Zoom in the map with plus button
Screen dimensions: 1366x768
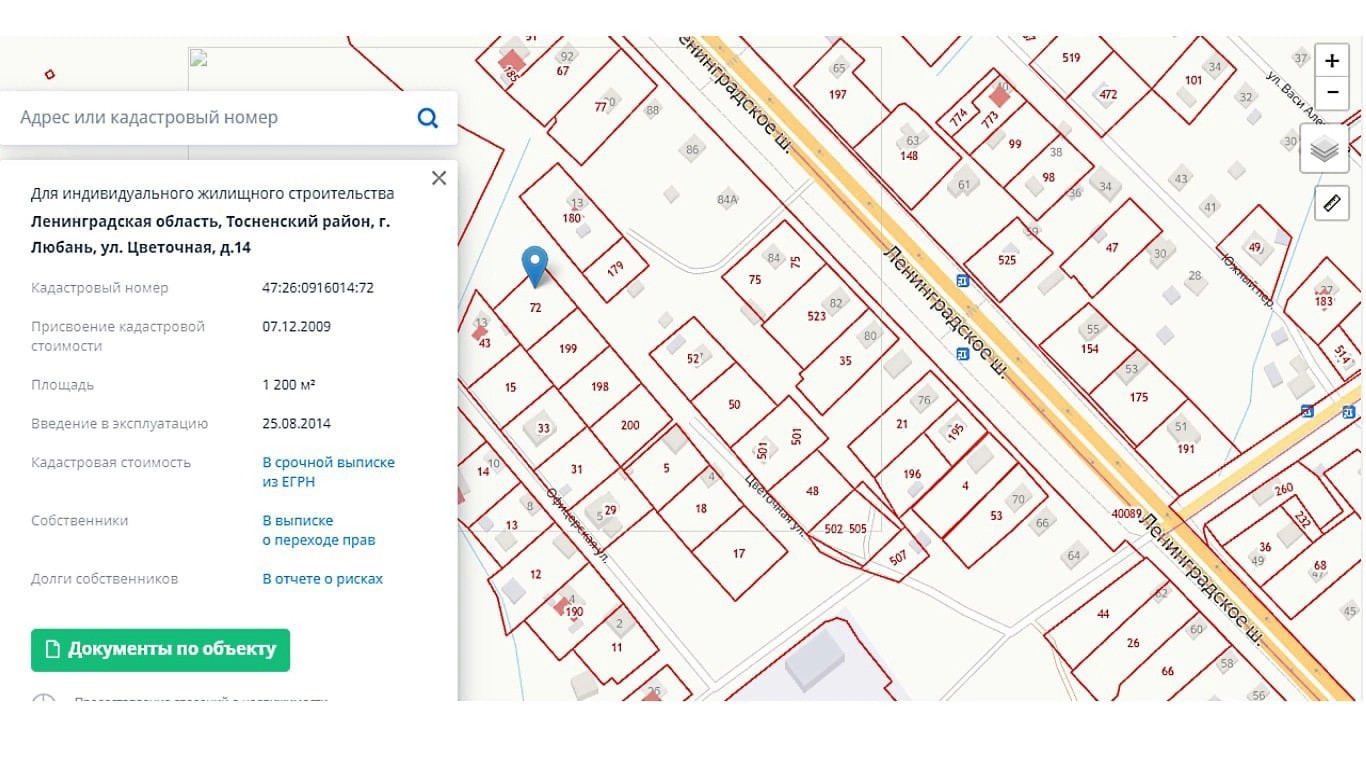pyautogui.click(x=1332, y=61)
